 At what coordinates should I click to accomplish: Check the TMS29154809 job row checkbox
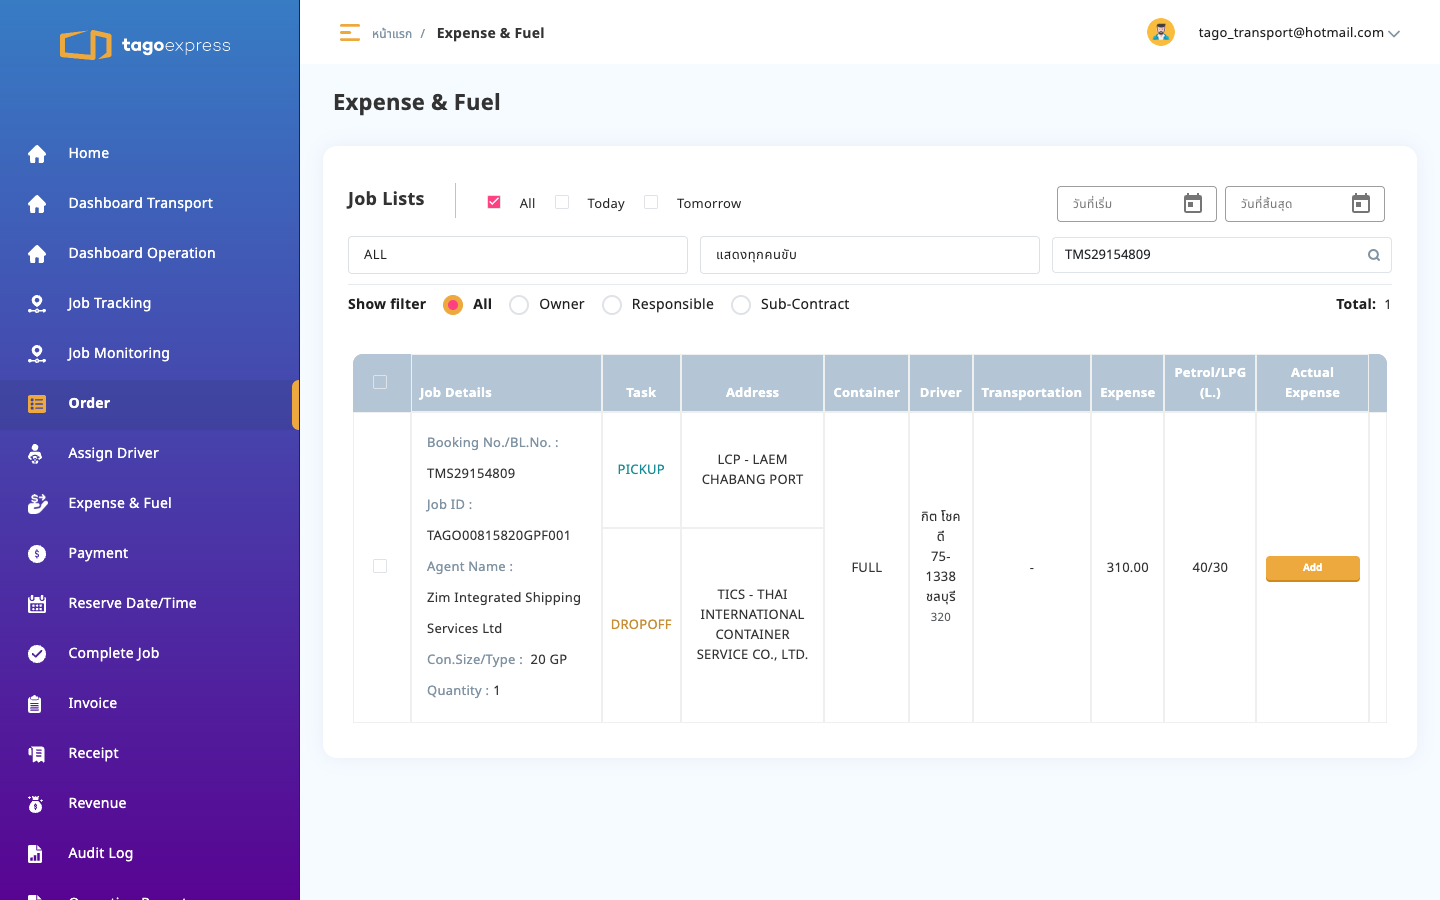pyautogui.click(x=380, y=567)
